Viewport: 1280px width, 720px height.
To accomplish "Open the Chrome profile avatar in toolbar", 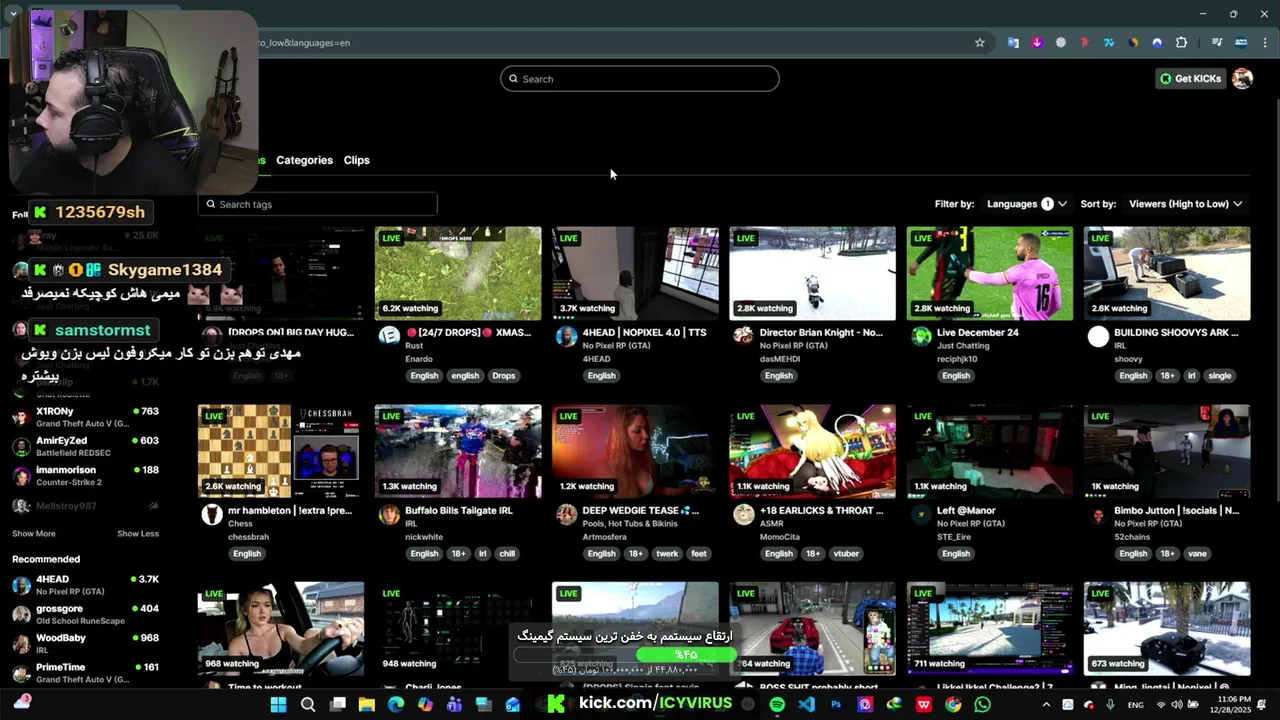I will click(1241, 43).
